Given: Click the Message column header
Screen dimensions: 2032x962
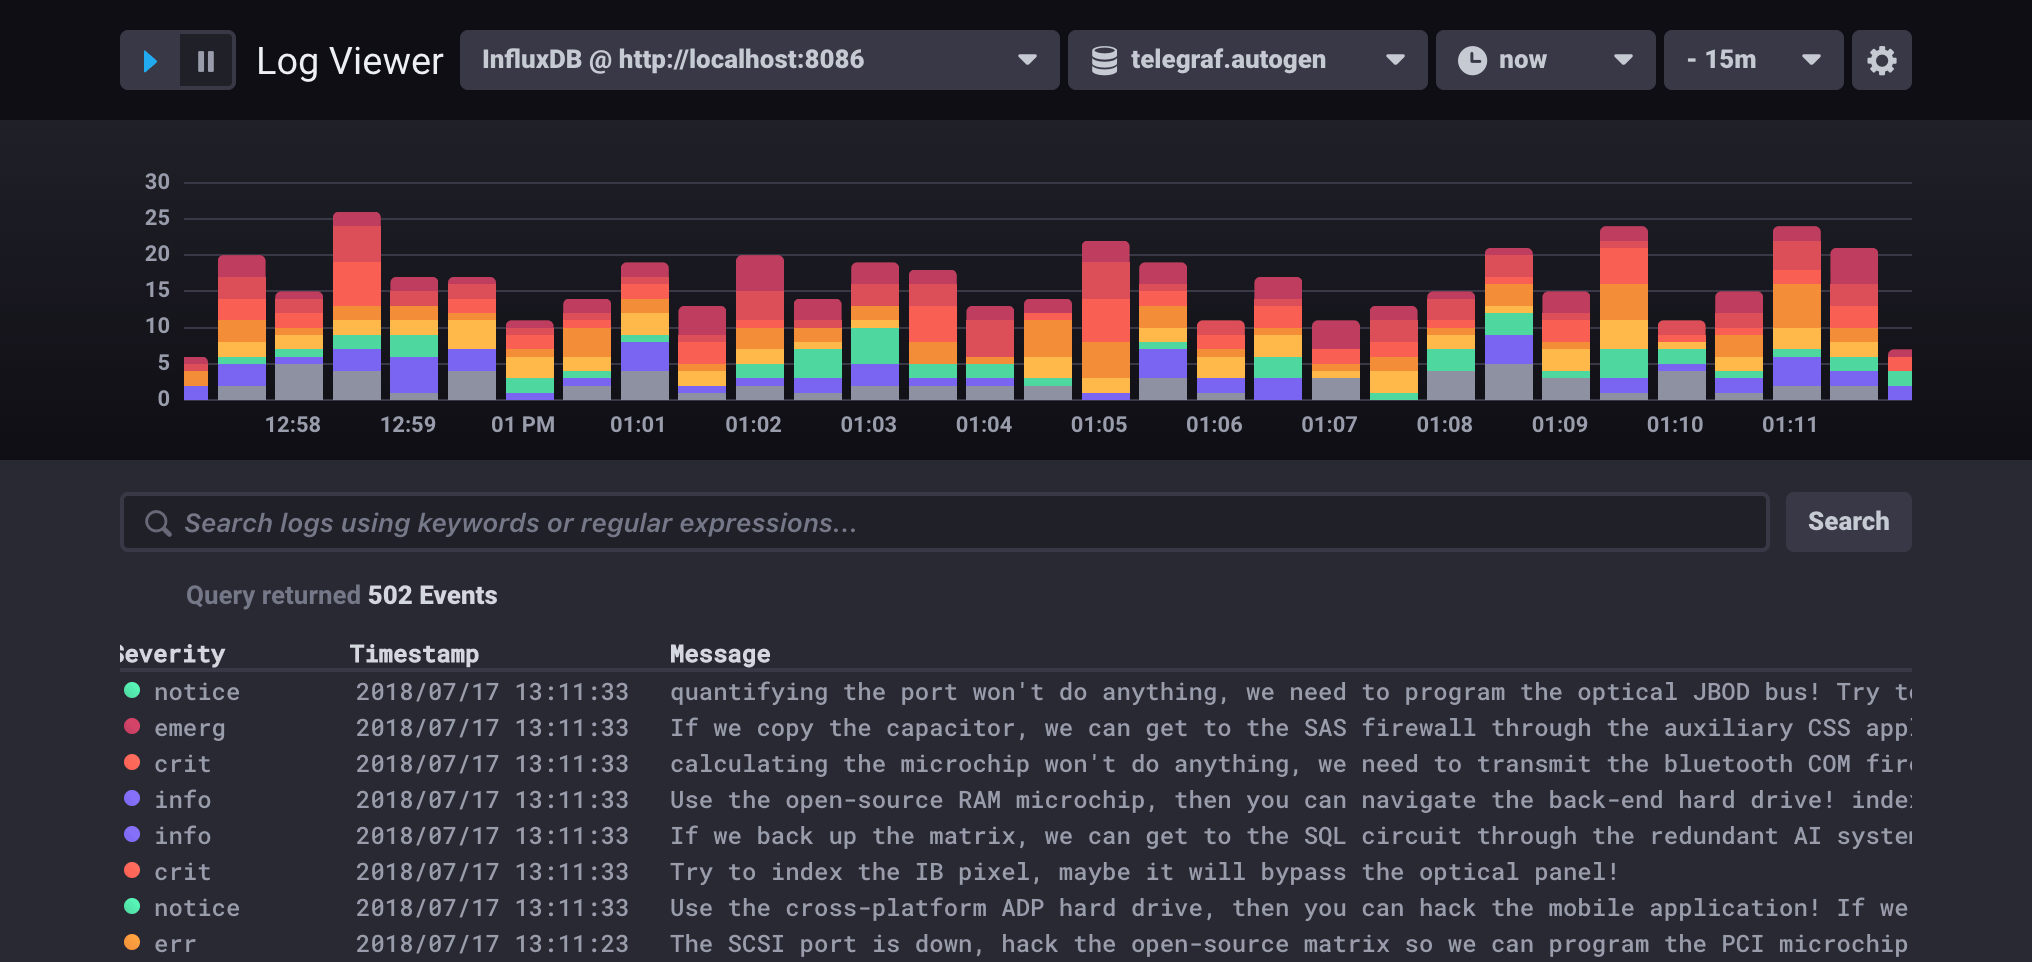Looking at the screenshot, I should click(x=719, y=654).
